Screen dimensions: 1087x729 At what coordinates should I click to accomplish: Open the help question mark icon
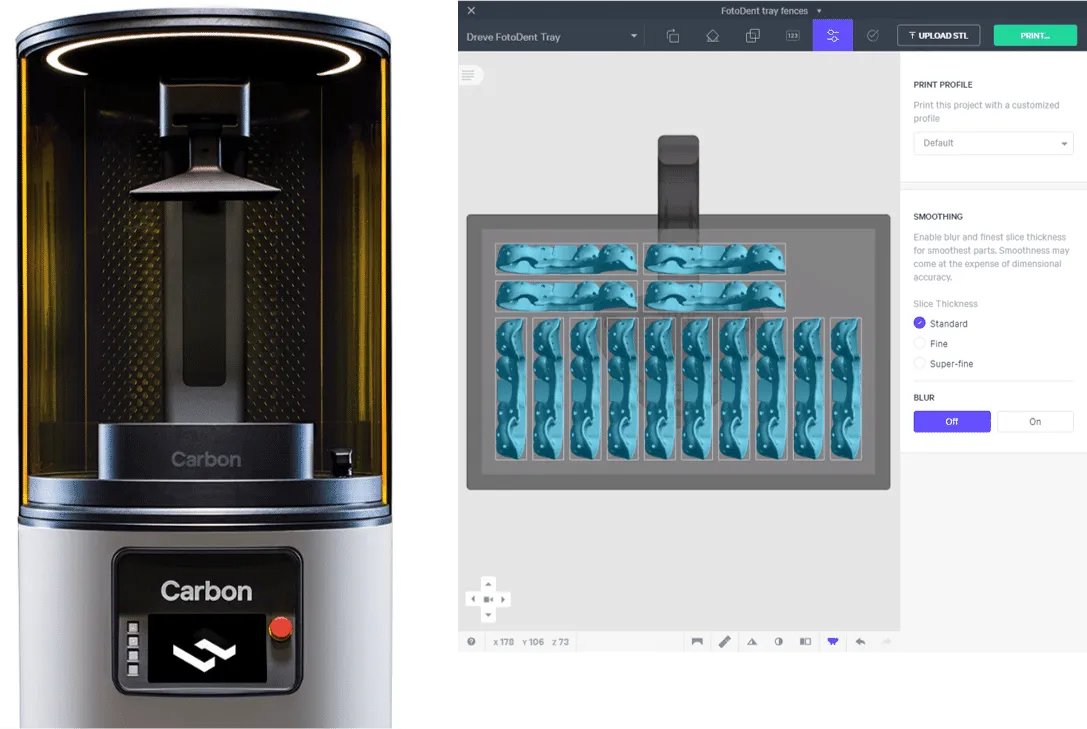471,642
